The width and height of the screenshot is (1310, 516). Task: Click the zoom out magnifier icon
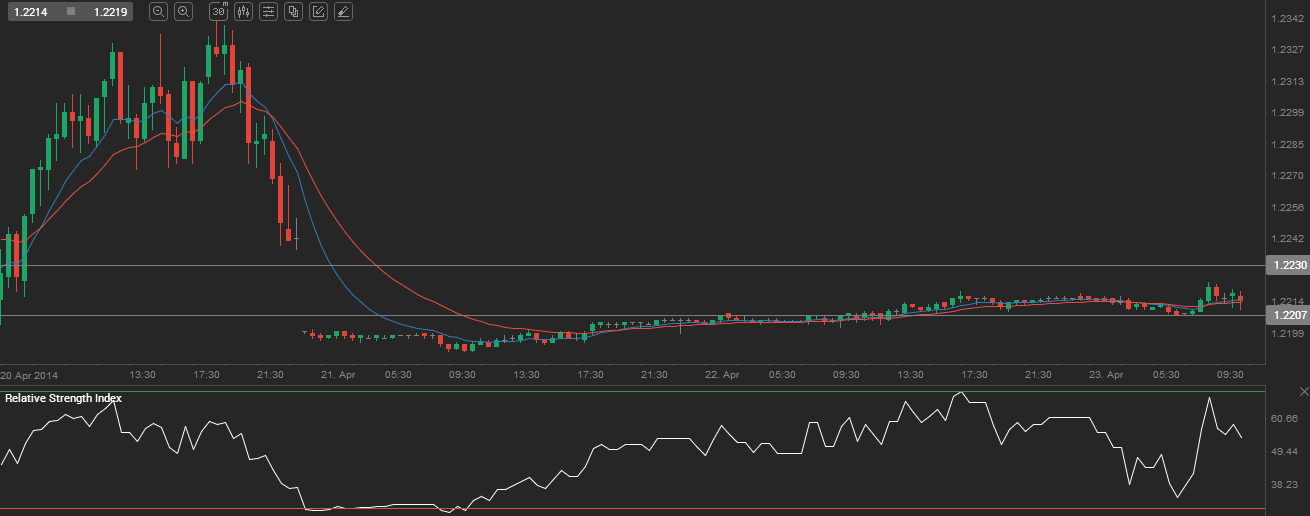pos(158,12)
